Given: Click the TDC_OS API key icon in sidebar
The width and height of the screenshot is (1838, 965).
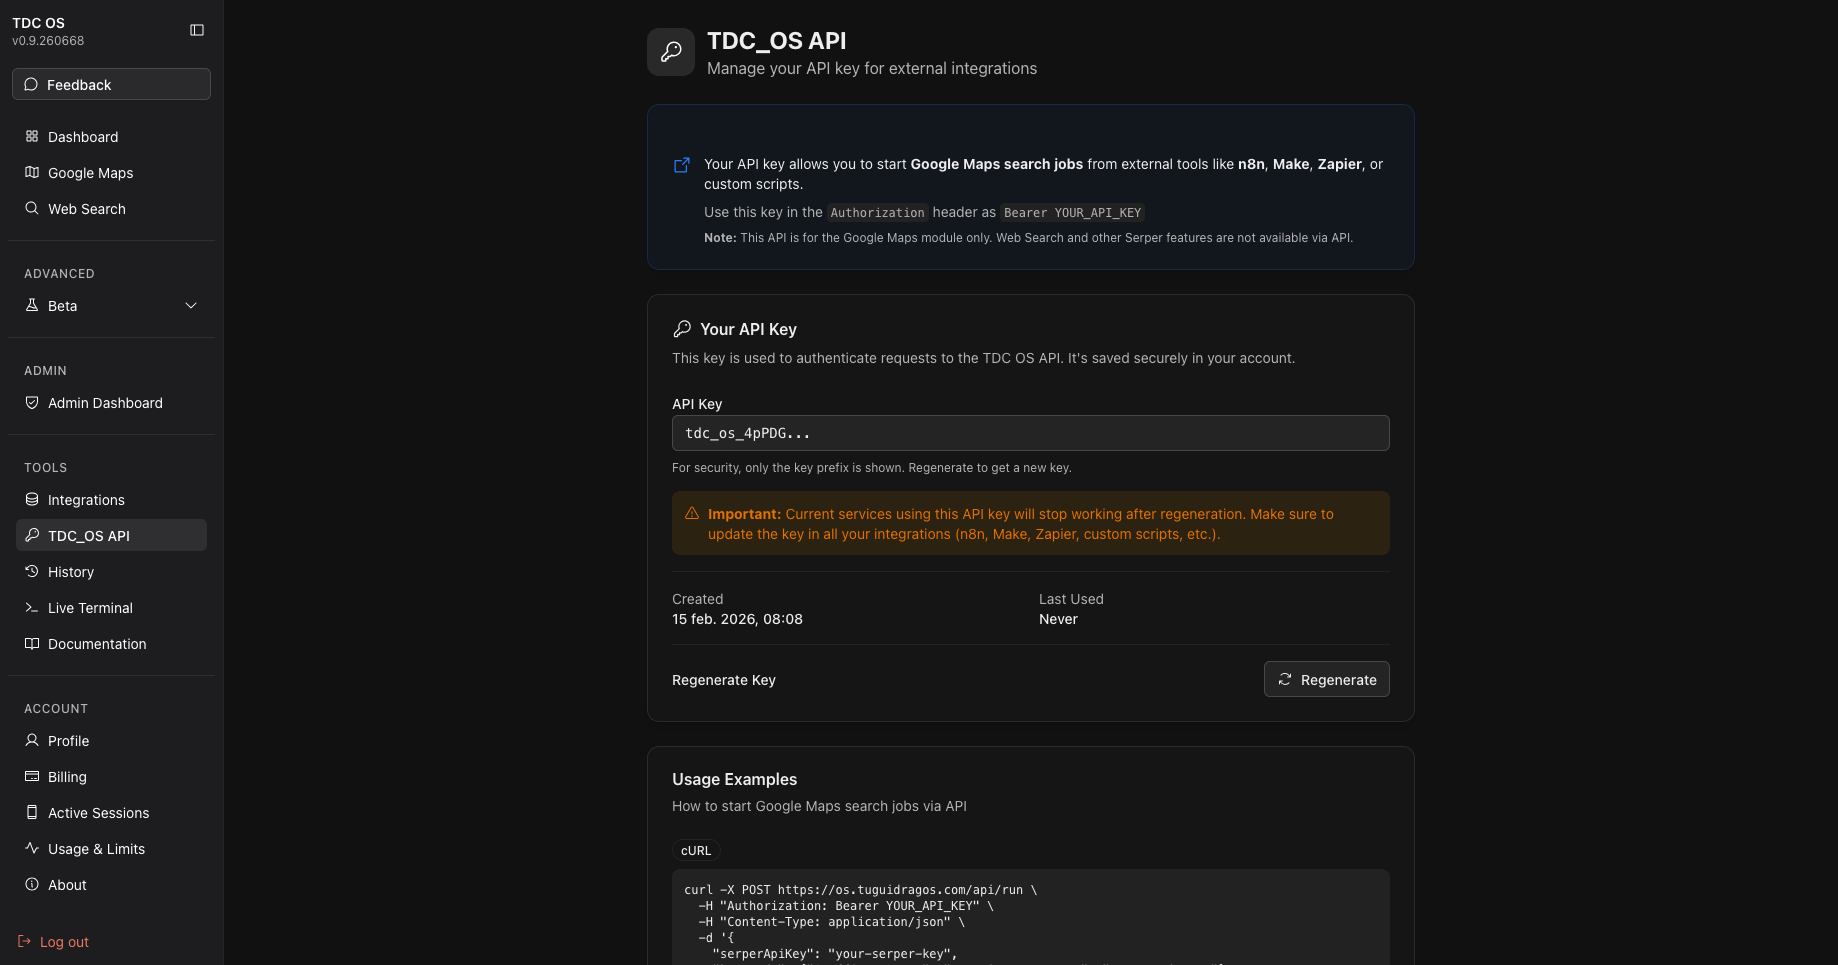Looking at the screenshot, I should [x=32, y=535].
